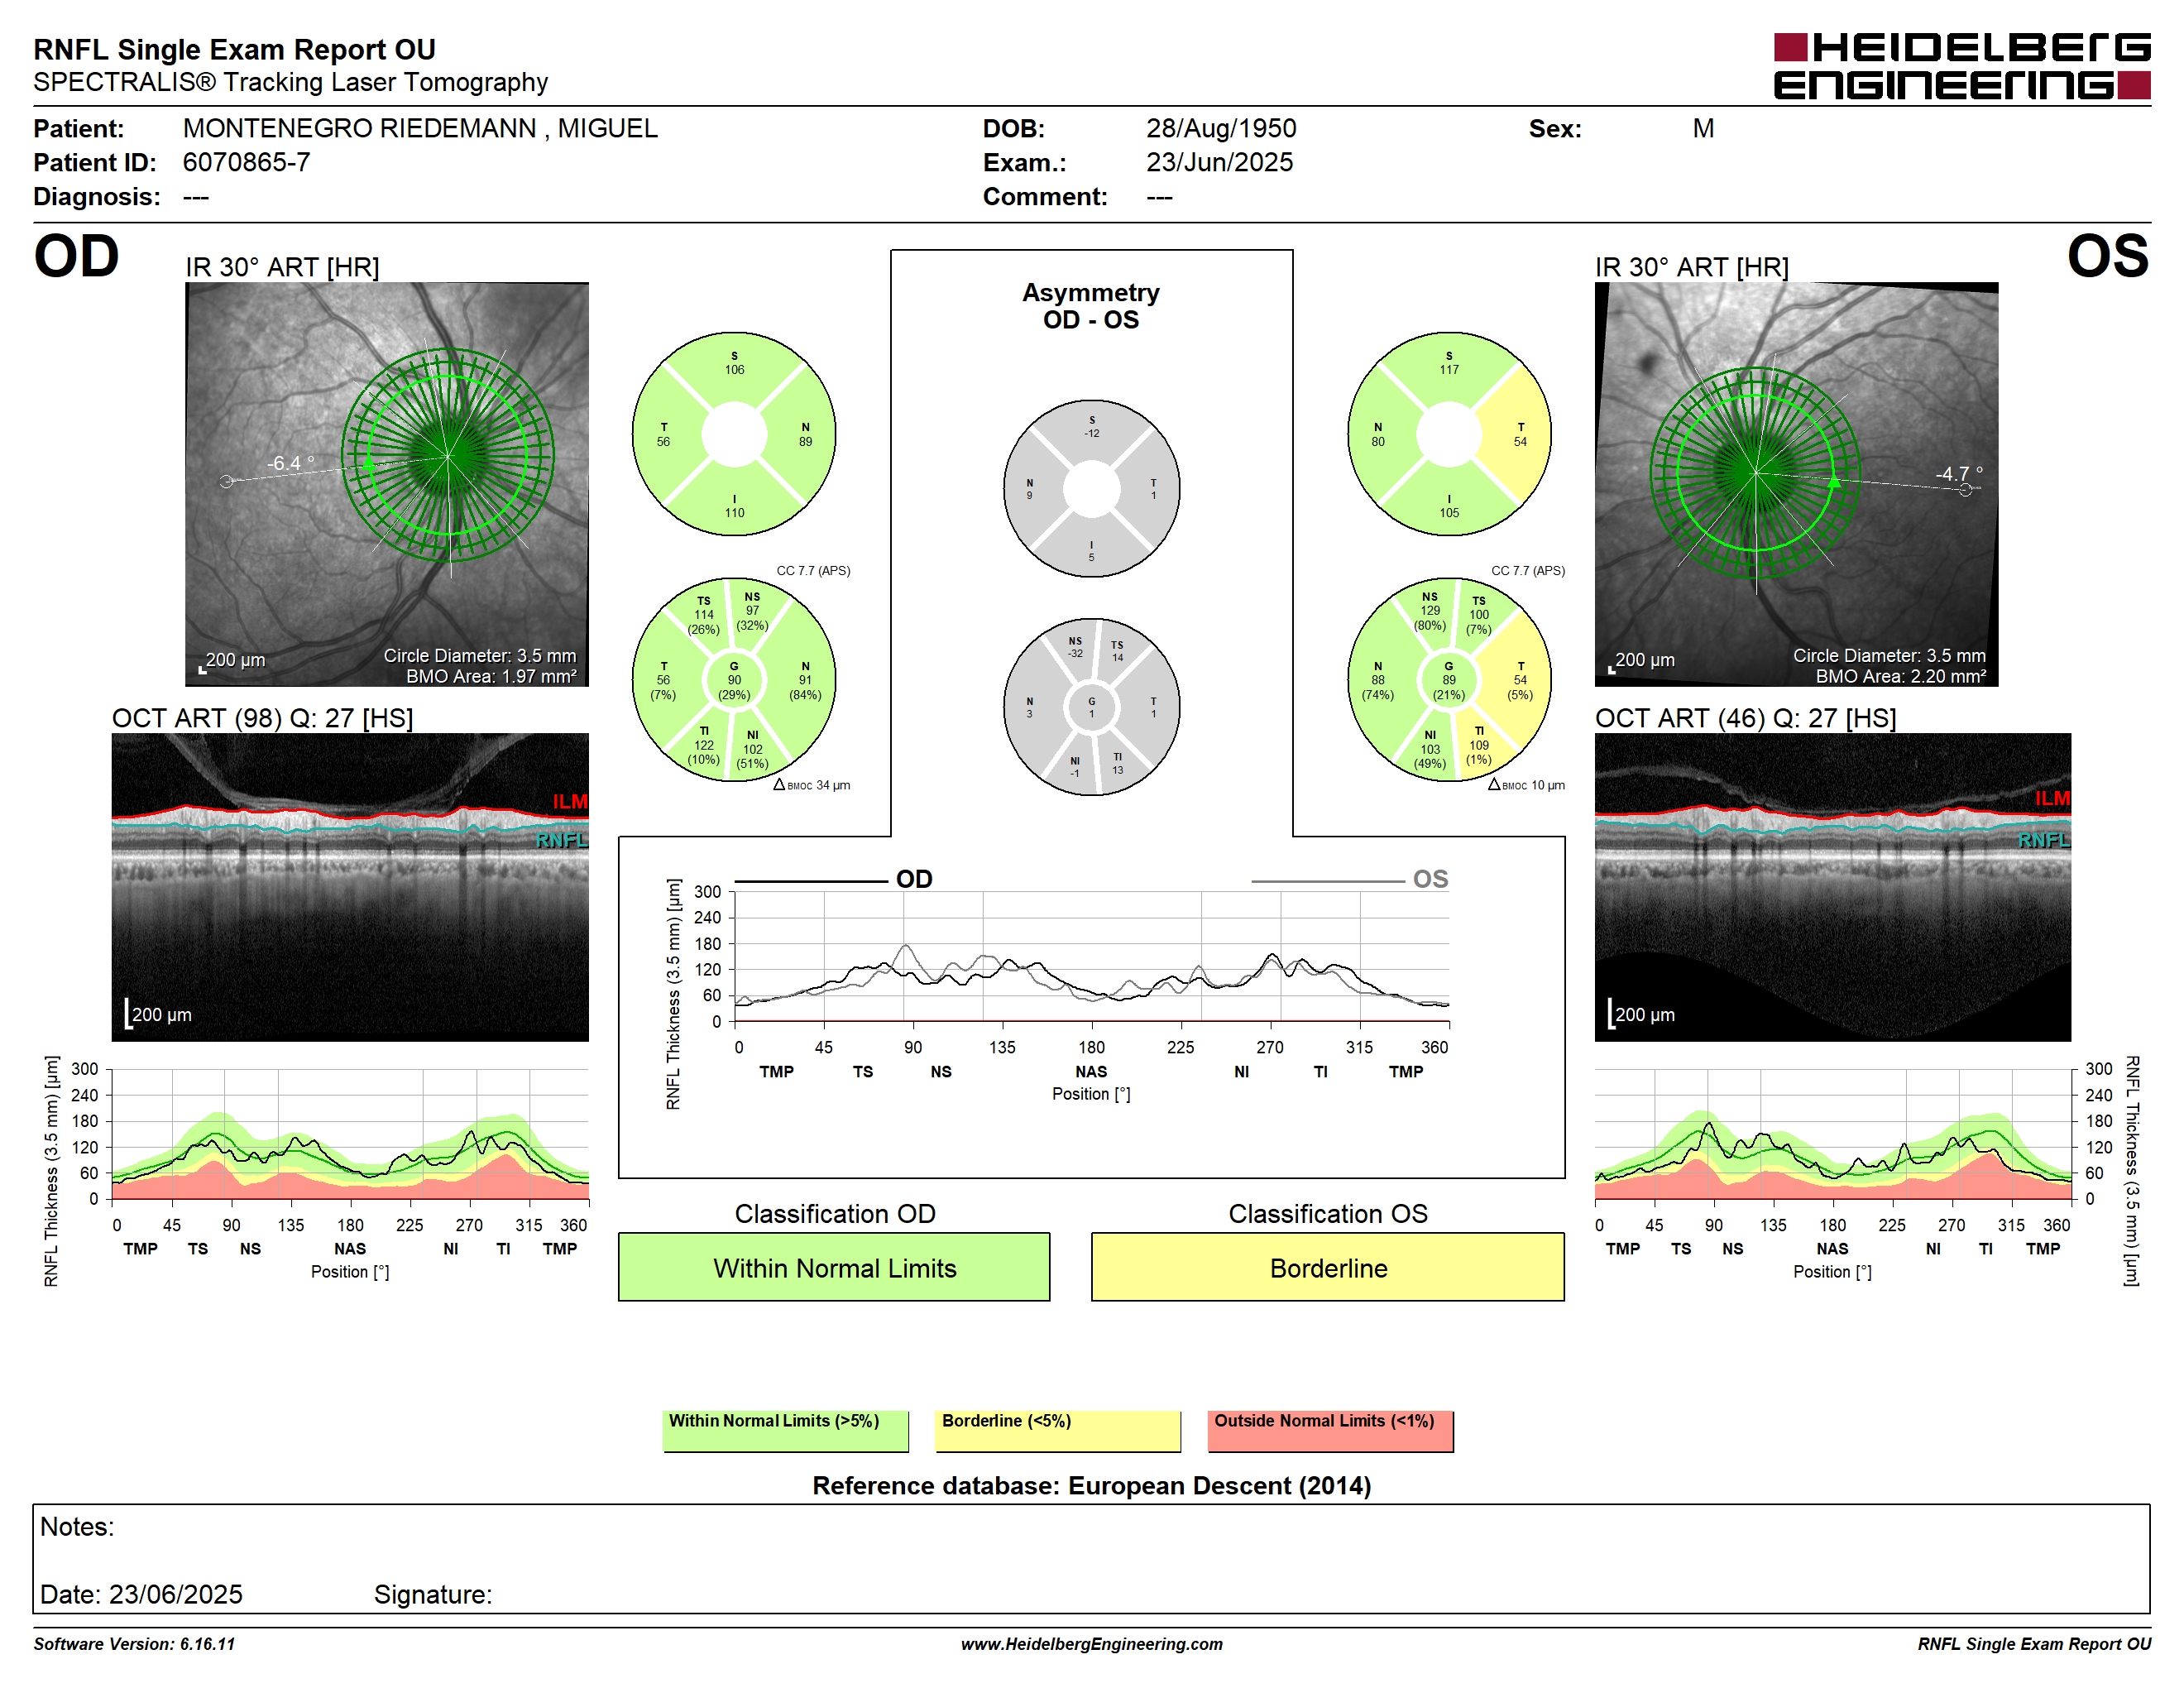This screenshot has height=1688, width=2184.
Task: Click the OS 'ΔBMOC 10 µm' label
Action: coord(1526,785)
